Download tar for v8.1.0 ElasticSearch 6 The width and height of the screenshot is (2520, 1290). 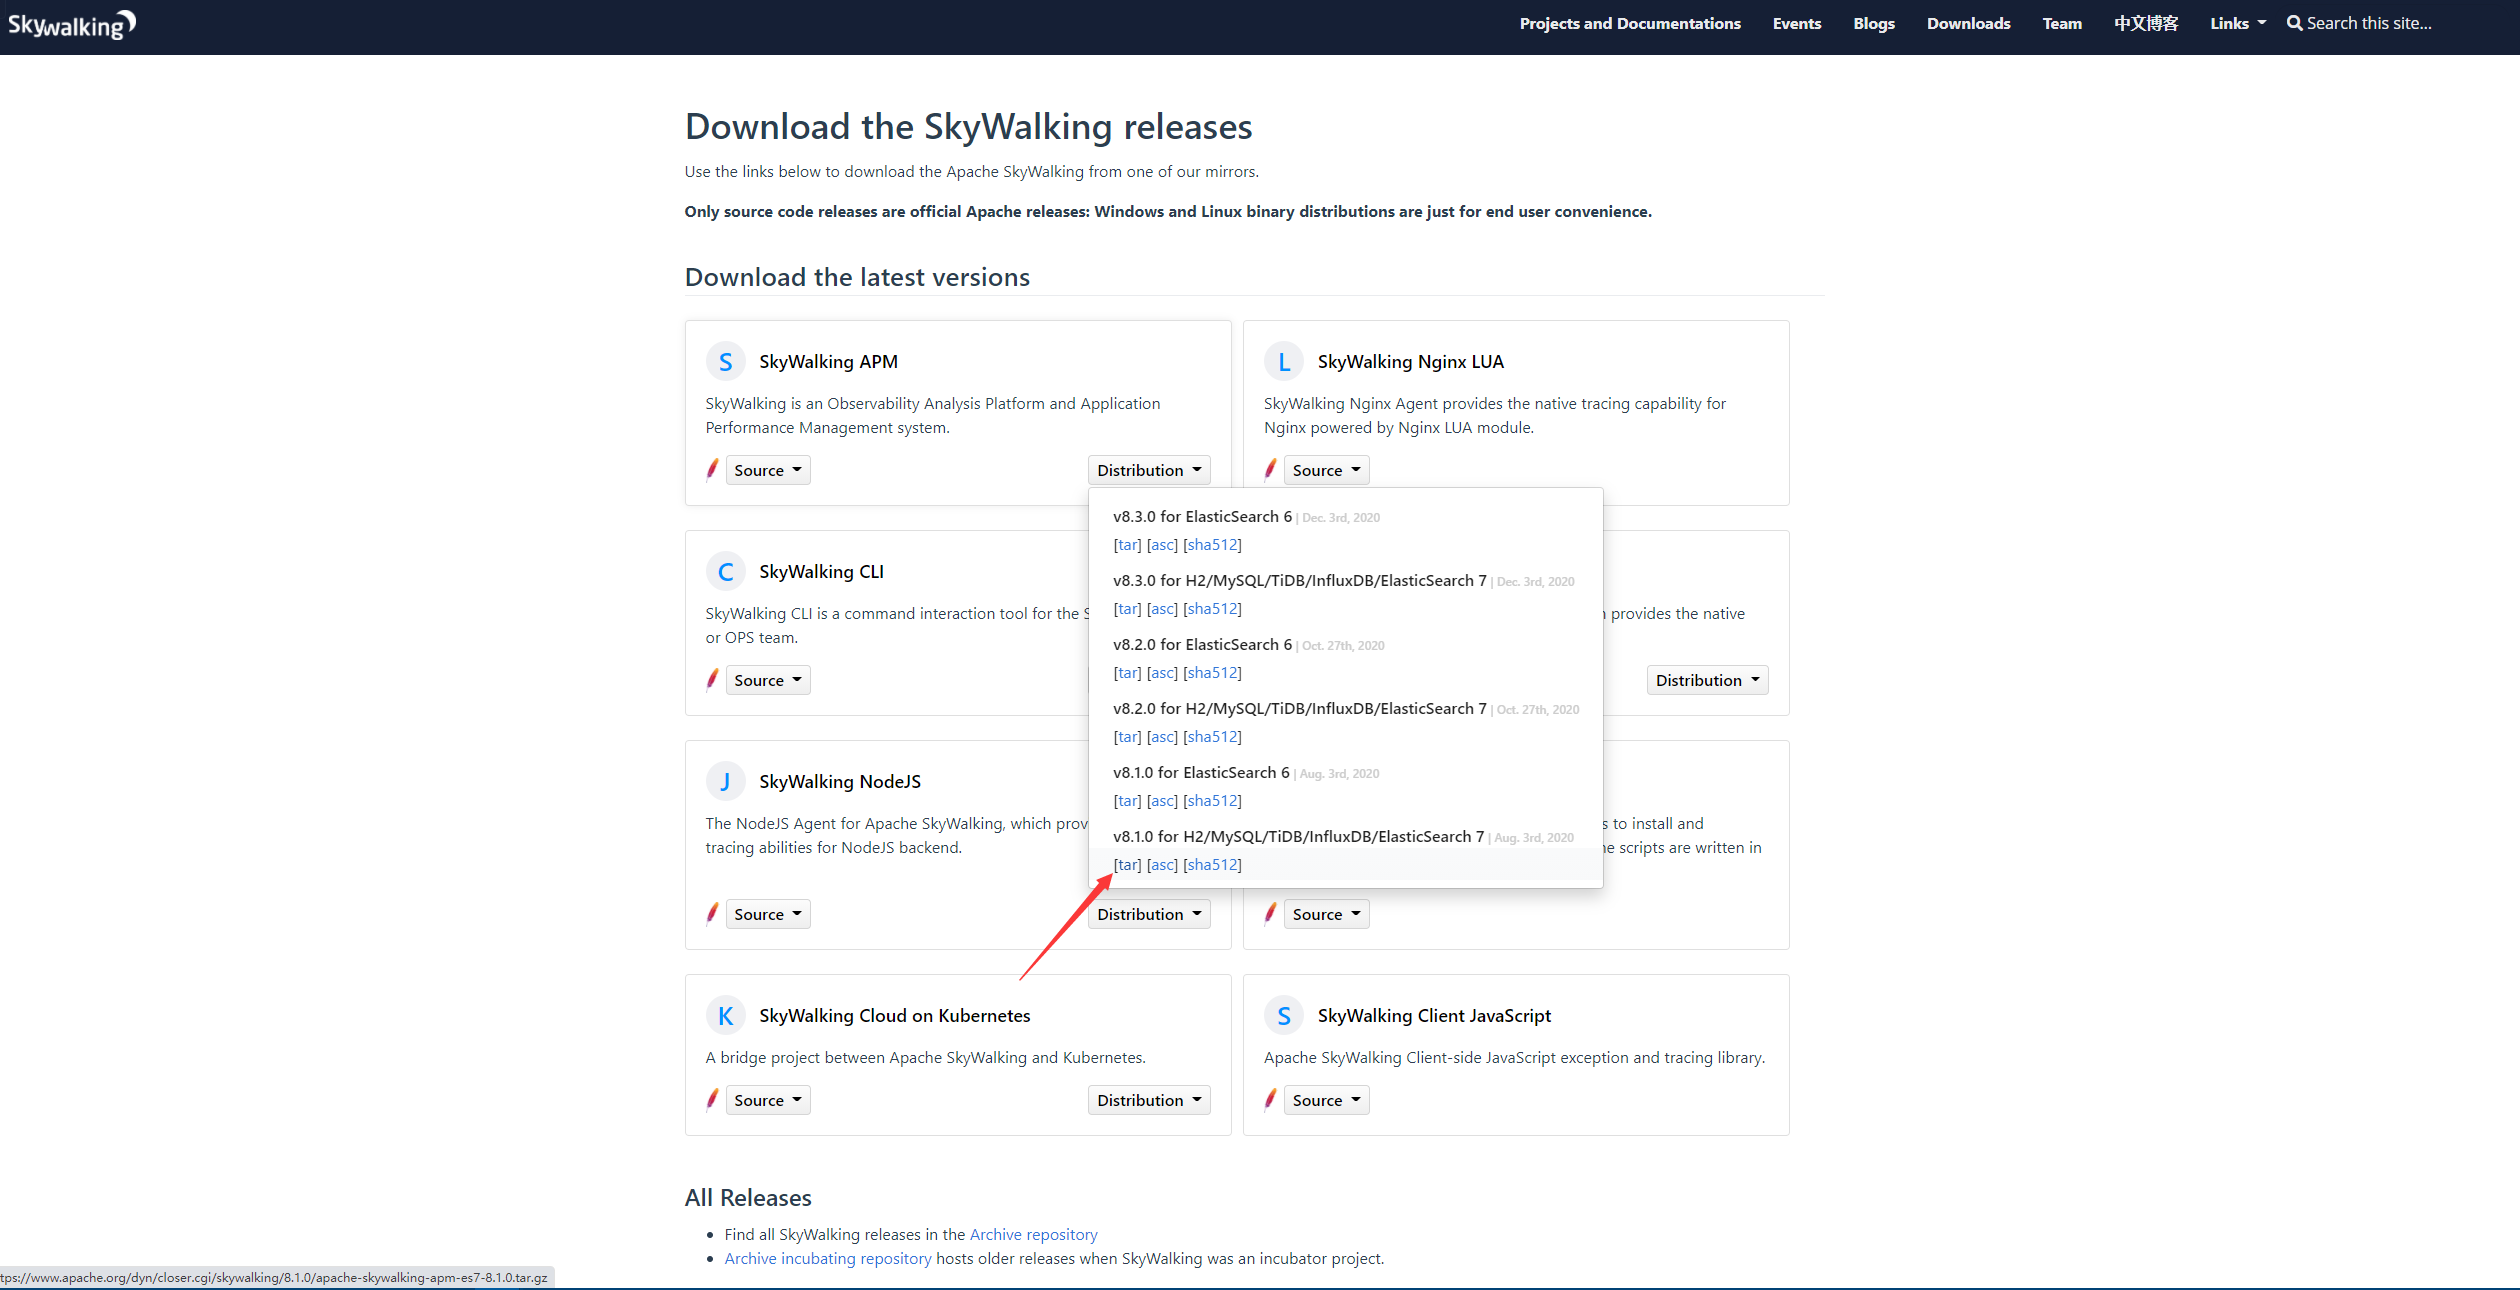point(1127,801)
